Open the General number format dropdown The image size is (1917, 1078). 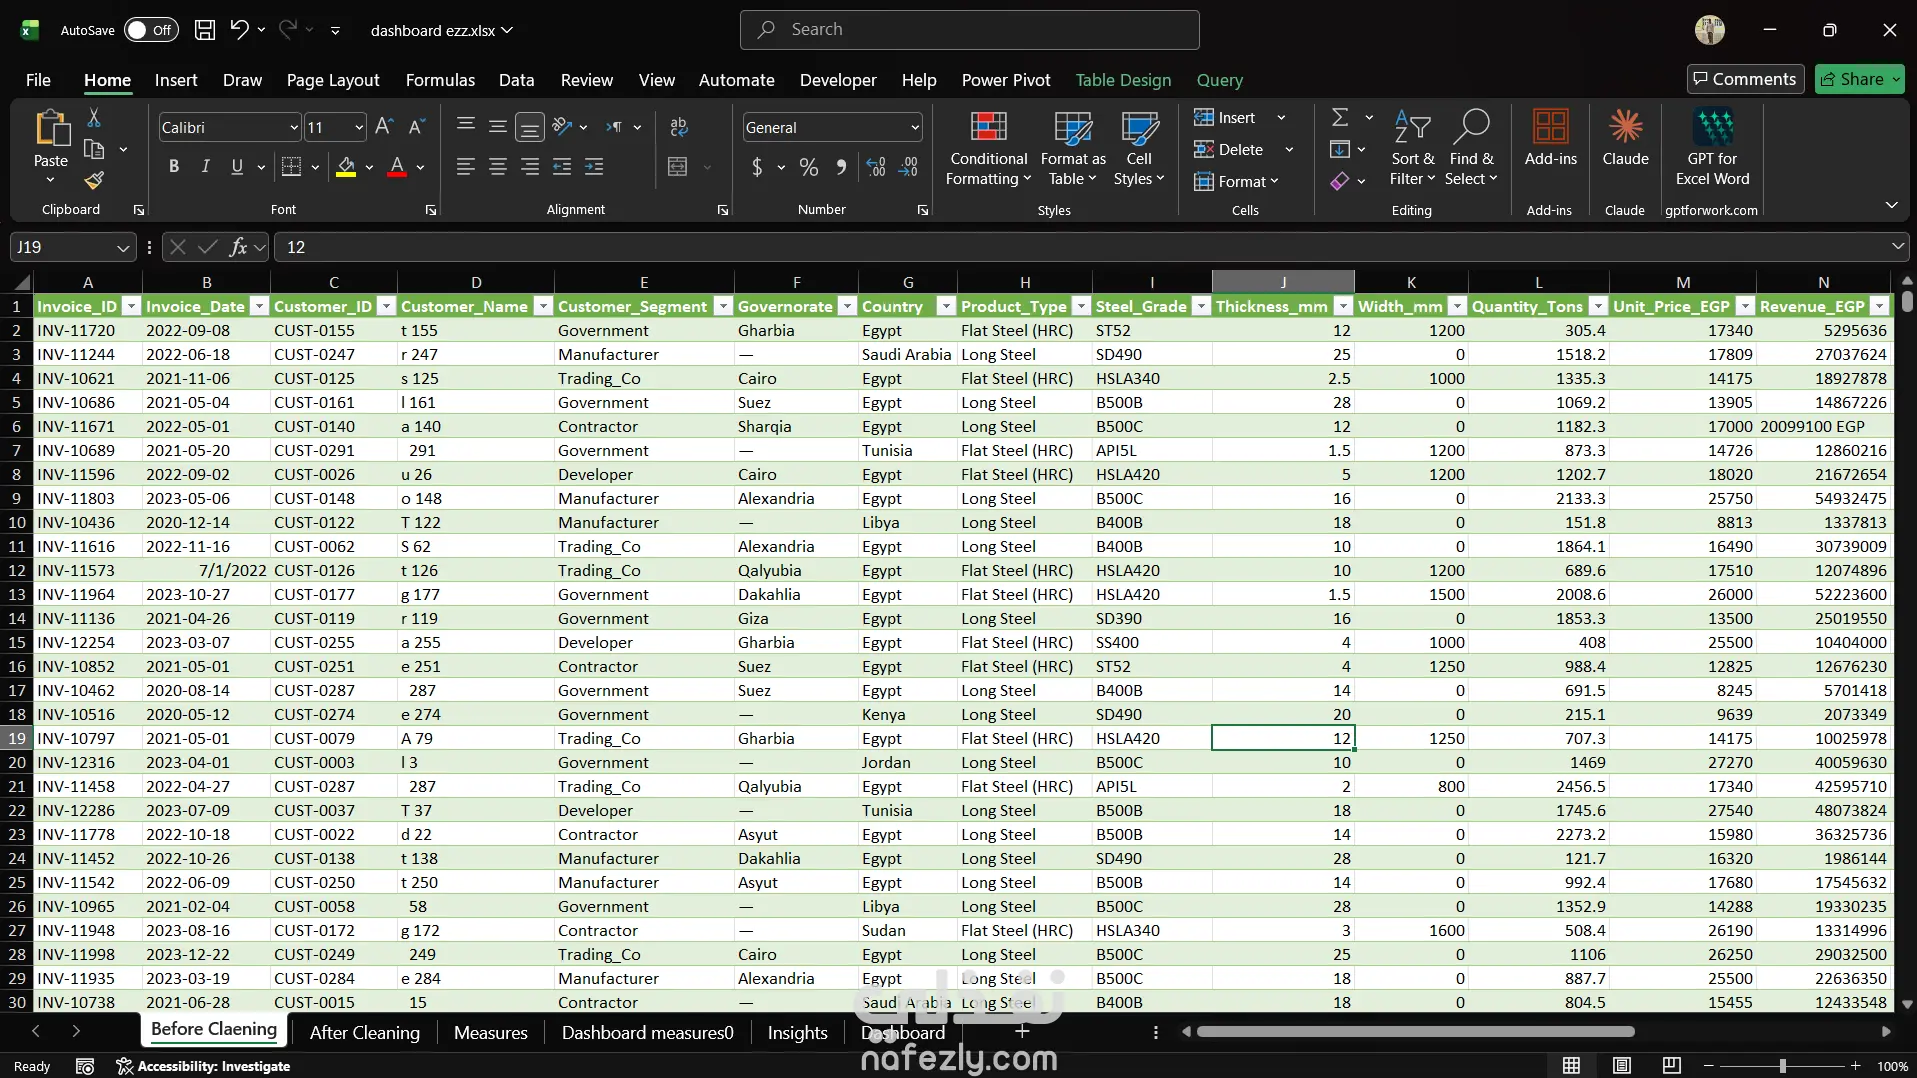pos(915,127)
